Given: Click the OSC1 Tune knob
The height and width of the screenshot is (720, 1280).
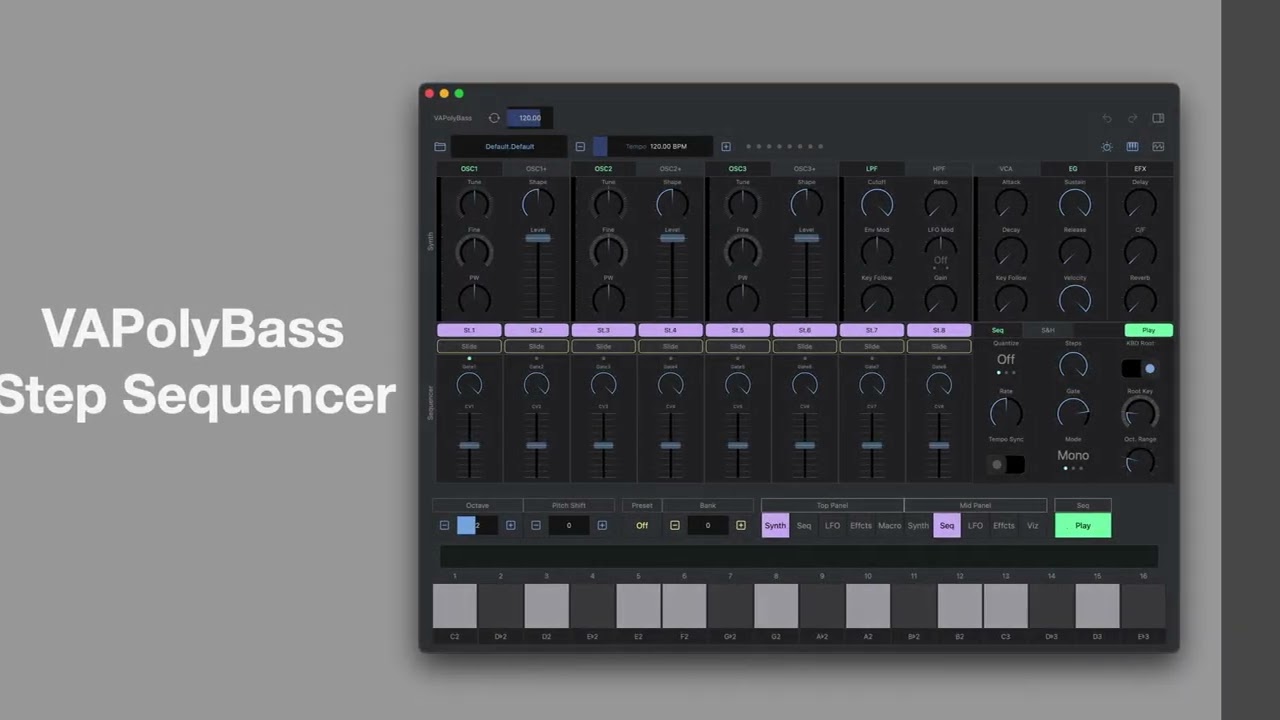Looking at the screenshot, I should pos(474,204).
